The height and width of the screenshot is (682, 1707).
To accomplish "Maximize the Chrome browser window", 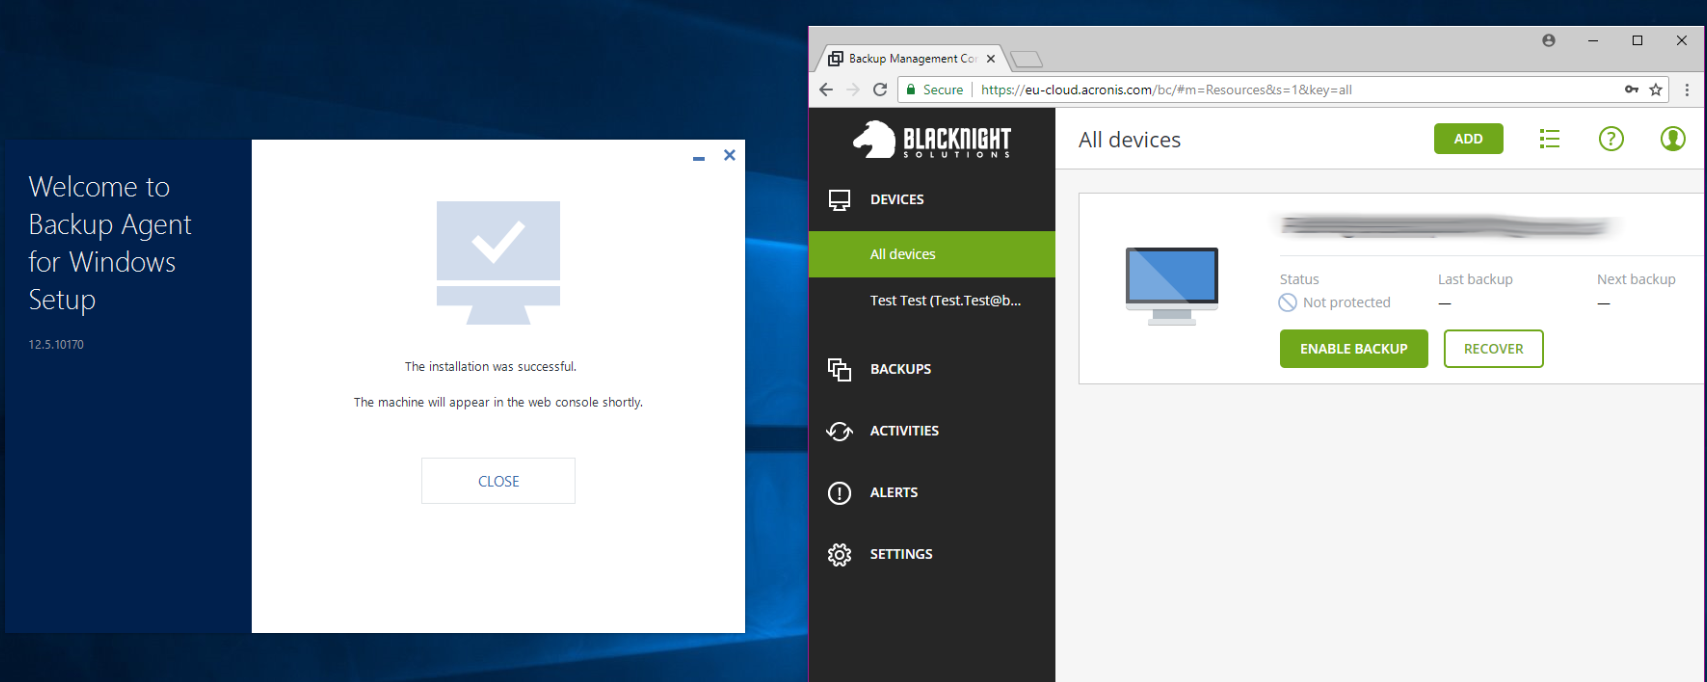I will click(1637, 40).
